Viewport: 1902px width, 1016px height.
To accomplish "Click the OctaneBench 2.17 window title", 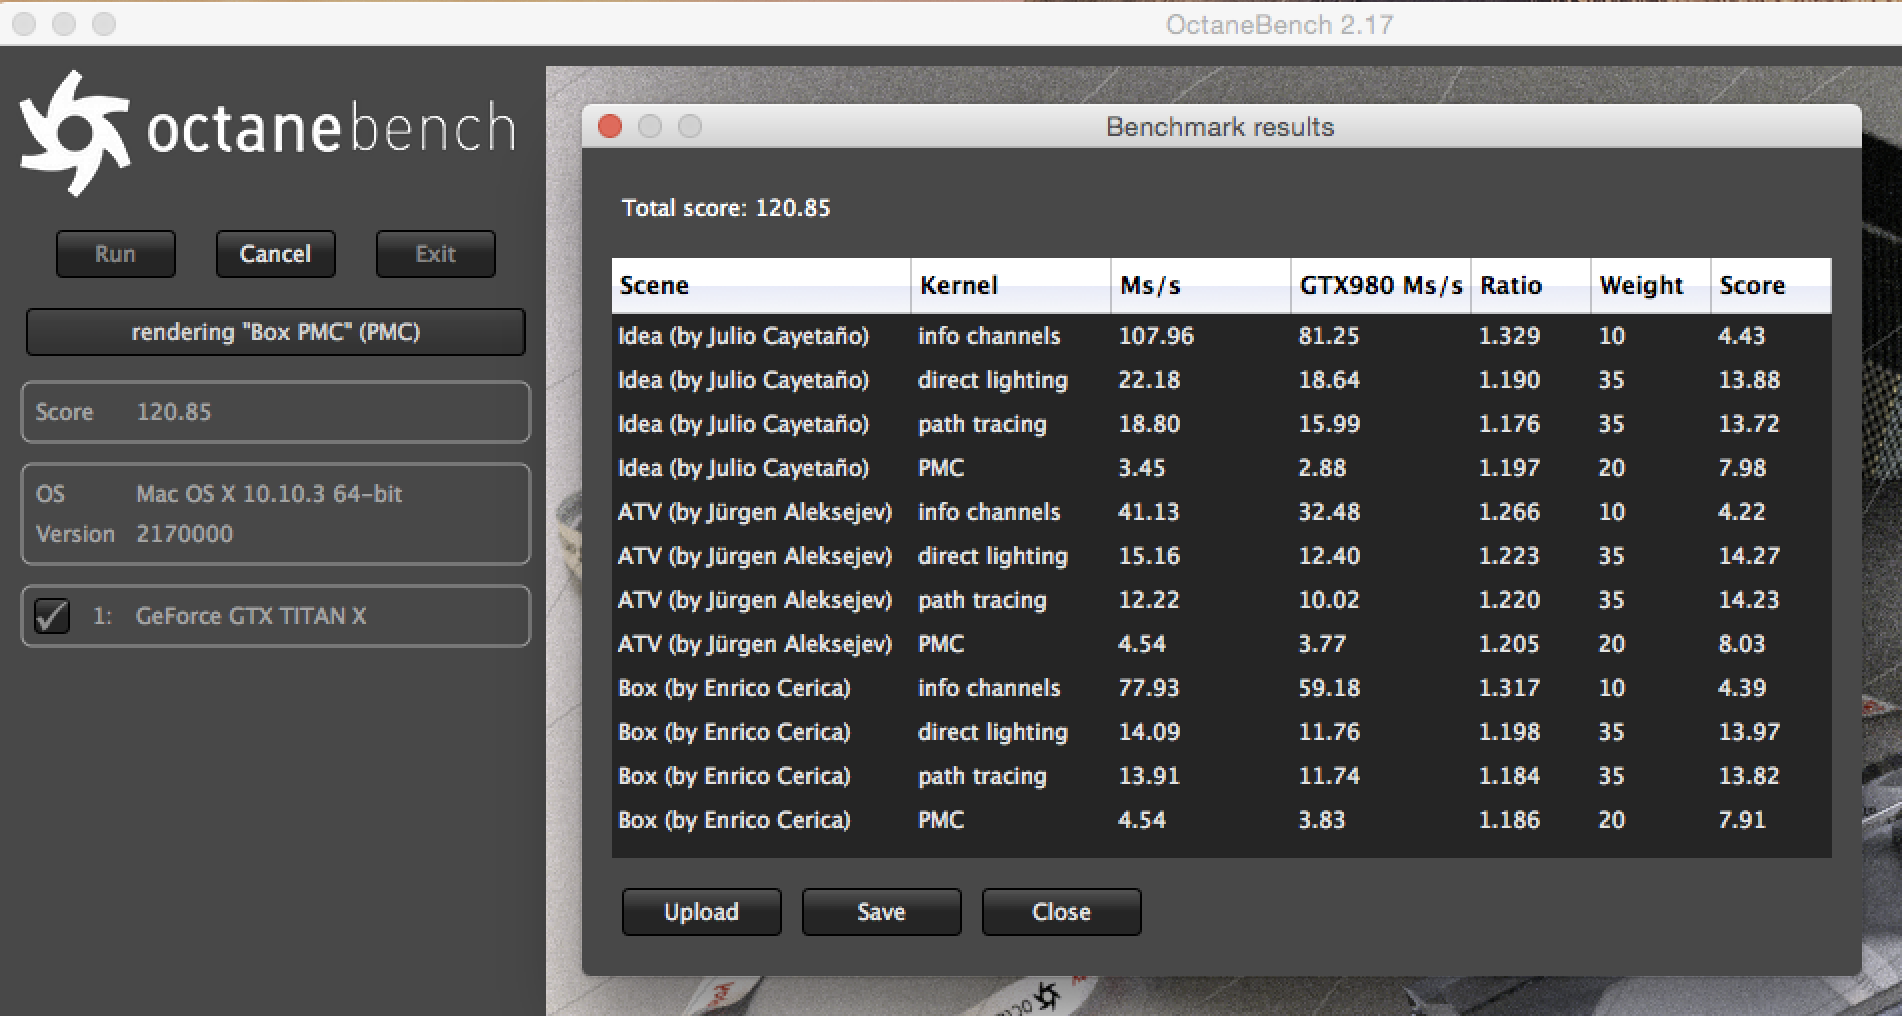I will point(1279,24).
